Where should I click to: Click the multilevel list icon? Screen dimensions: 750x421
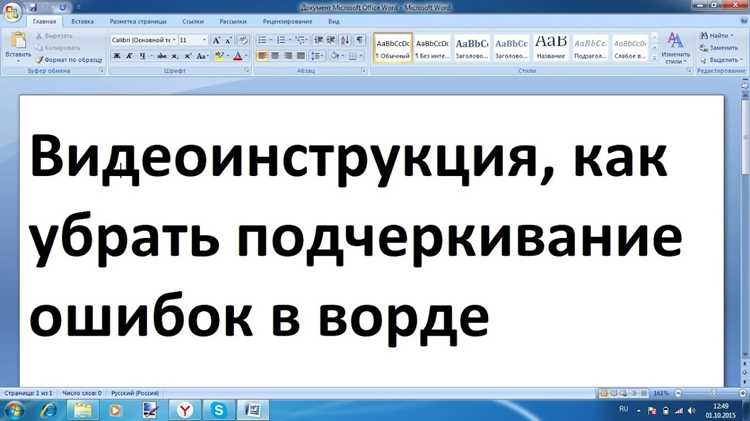click(x=300, y=40)
